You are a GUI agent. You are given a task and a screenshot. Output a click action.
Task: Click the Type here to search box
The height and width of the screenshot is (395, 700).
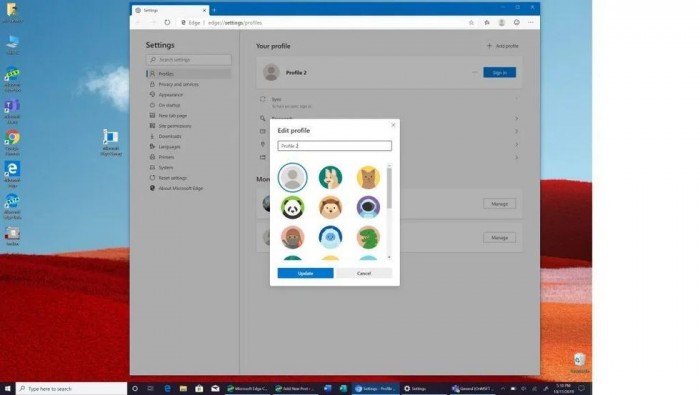[71, 389]
